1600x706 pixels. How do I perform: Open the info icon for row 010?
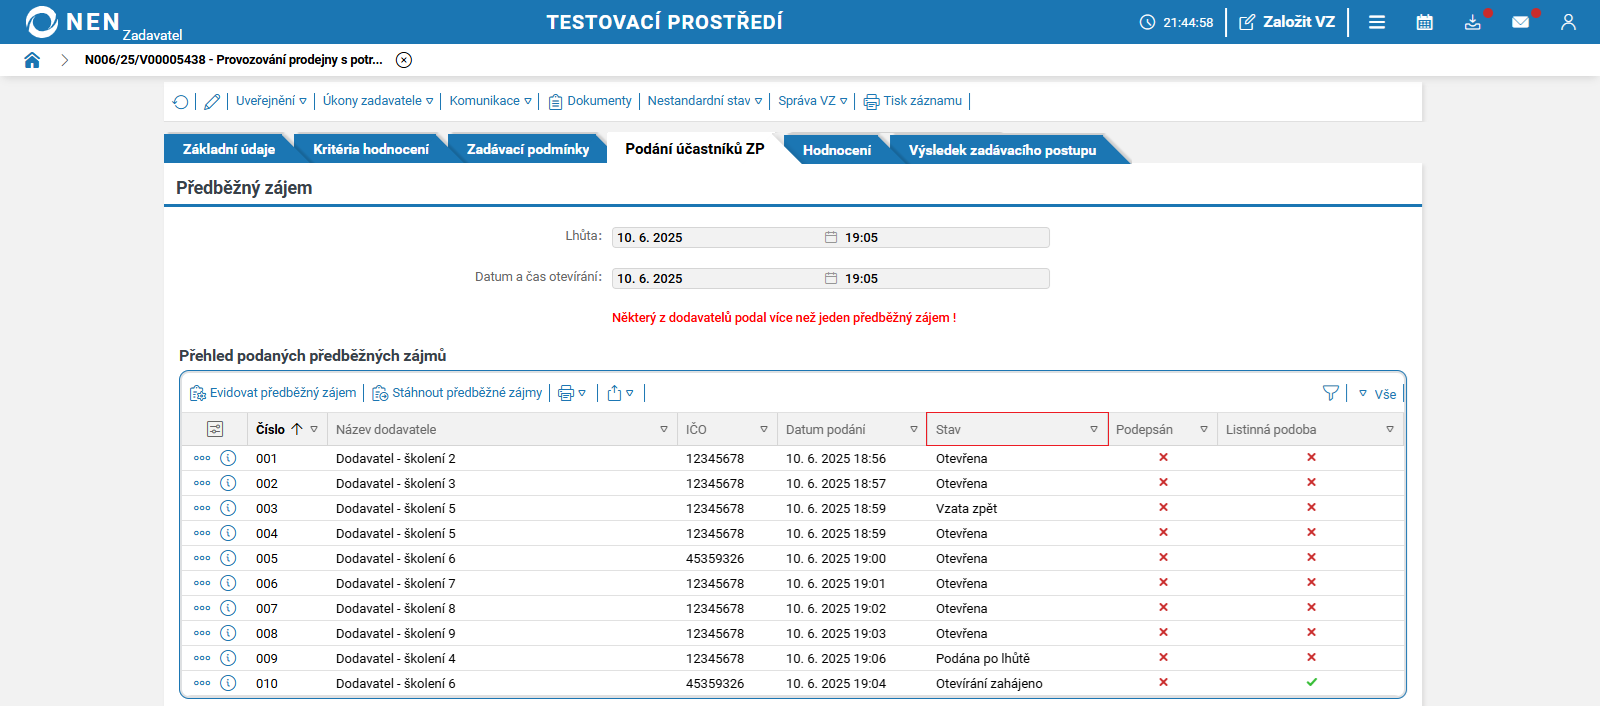(x=228, y=683)
